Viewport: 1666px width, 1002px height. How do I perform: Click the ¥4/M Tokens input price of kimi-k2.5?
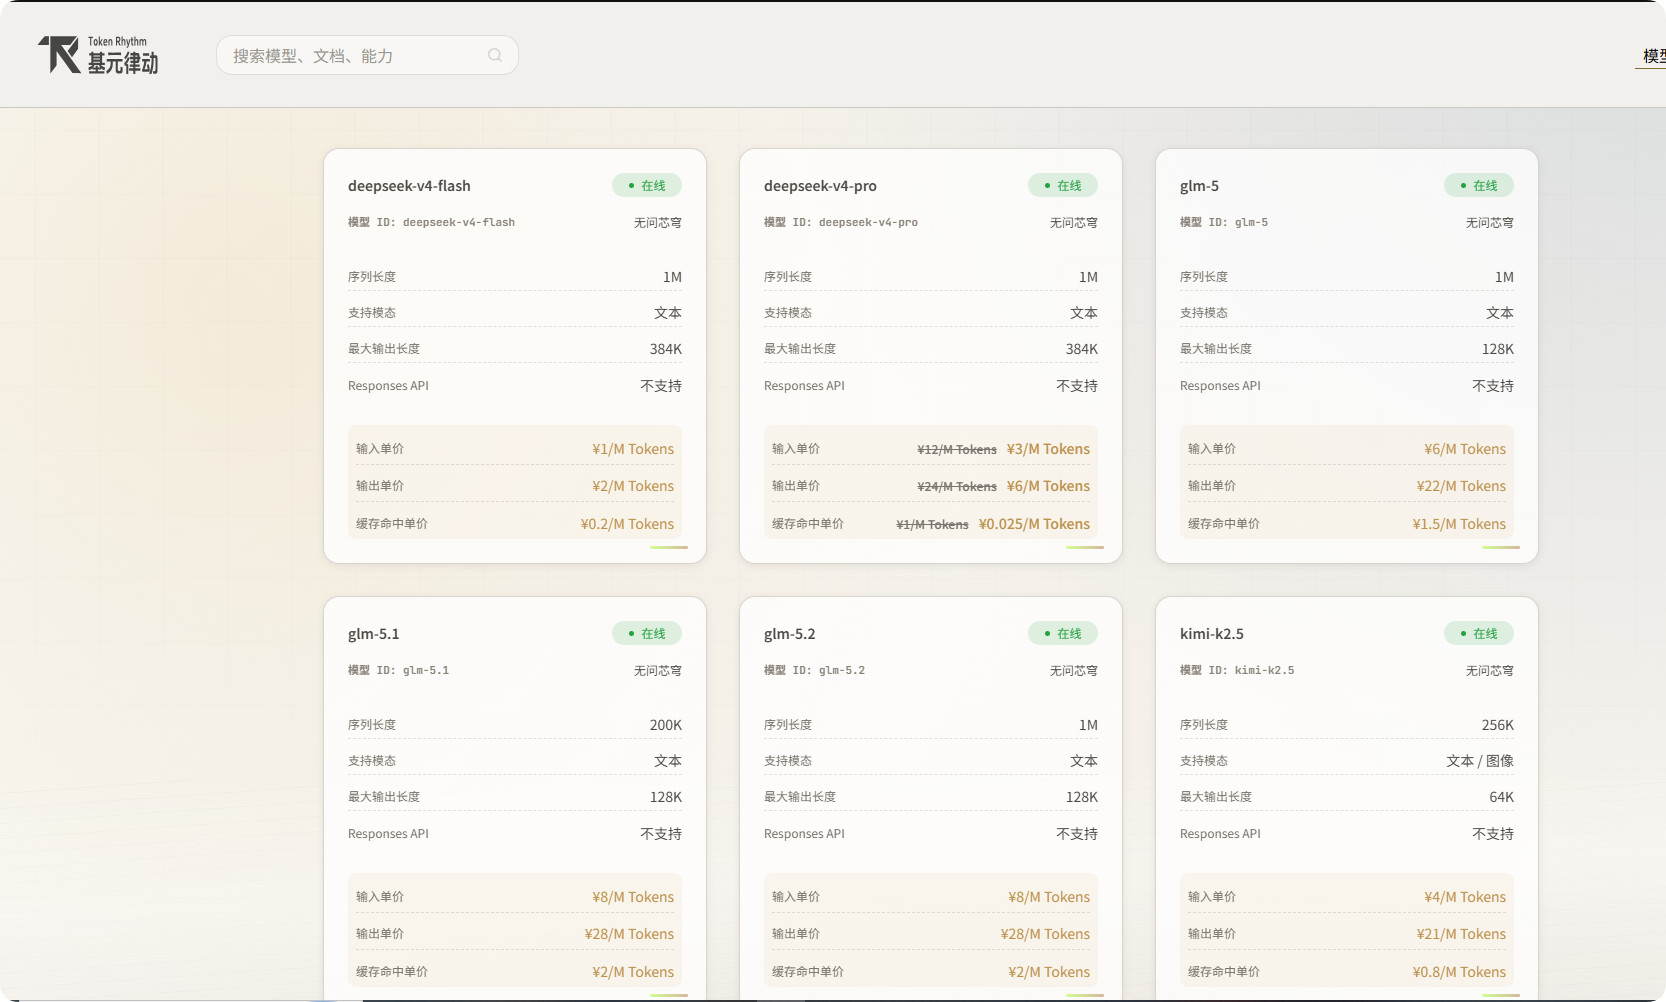coord(1465,897)
